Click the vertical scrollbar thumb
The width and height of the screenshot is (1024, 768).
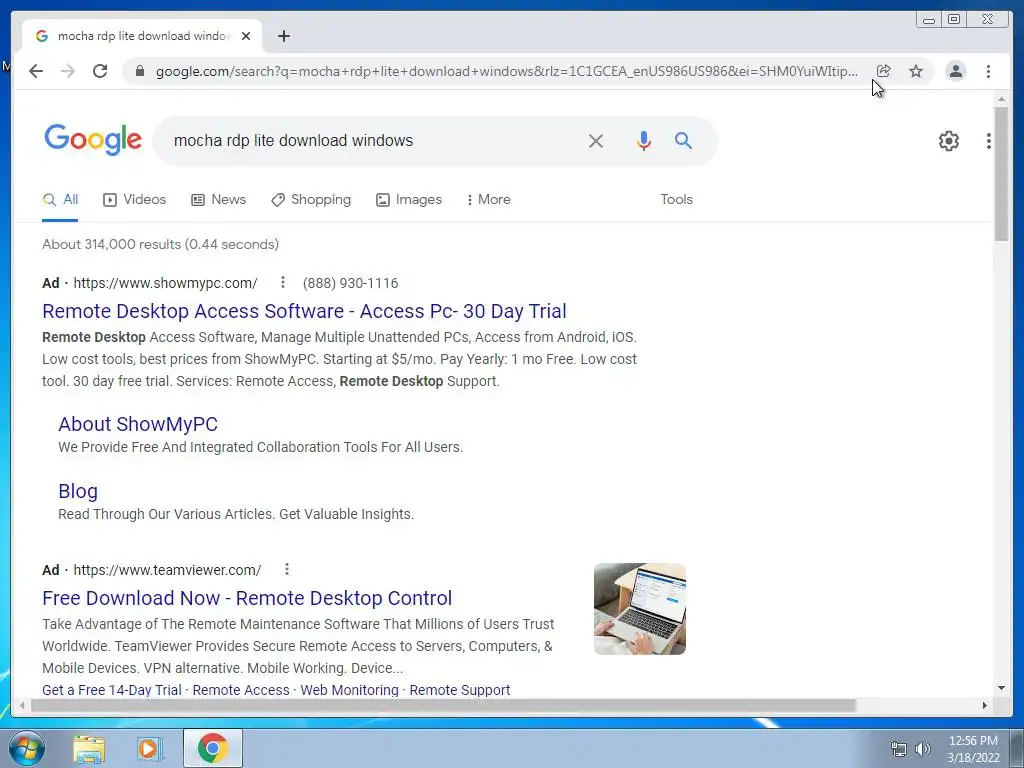click(1001, 174)
